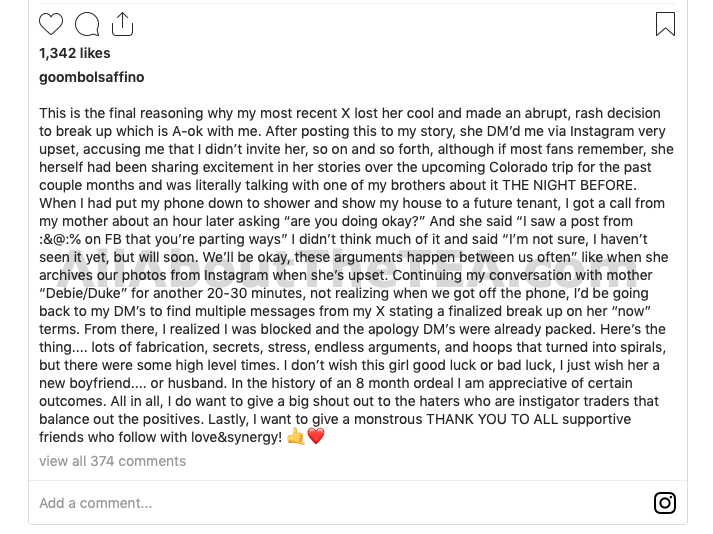Focus the "Add a comment..." field
The image size is (713, 534).
coord(341,503)
